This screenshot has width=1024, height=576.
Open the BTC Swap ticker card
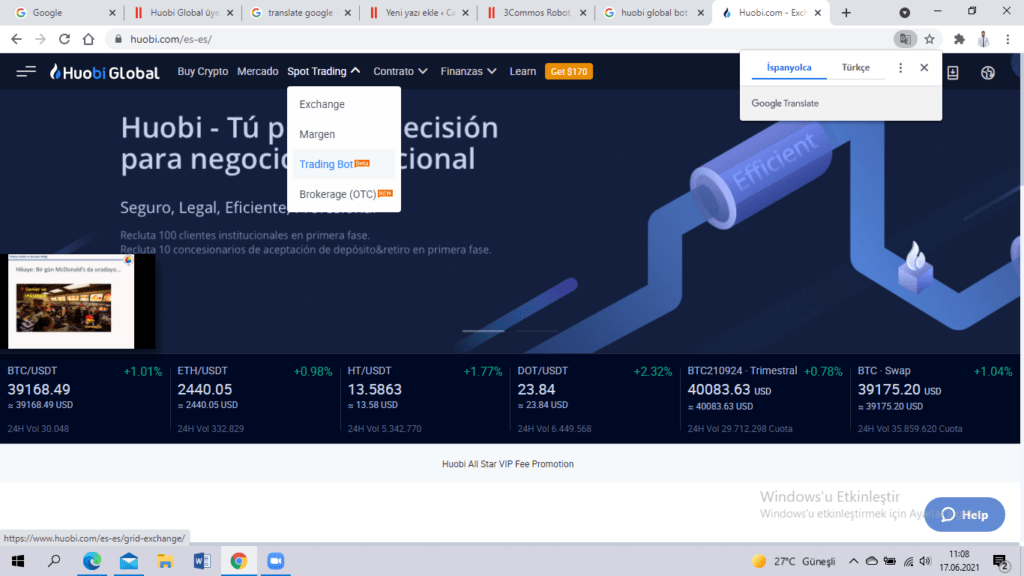click(x=935, y=398)
